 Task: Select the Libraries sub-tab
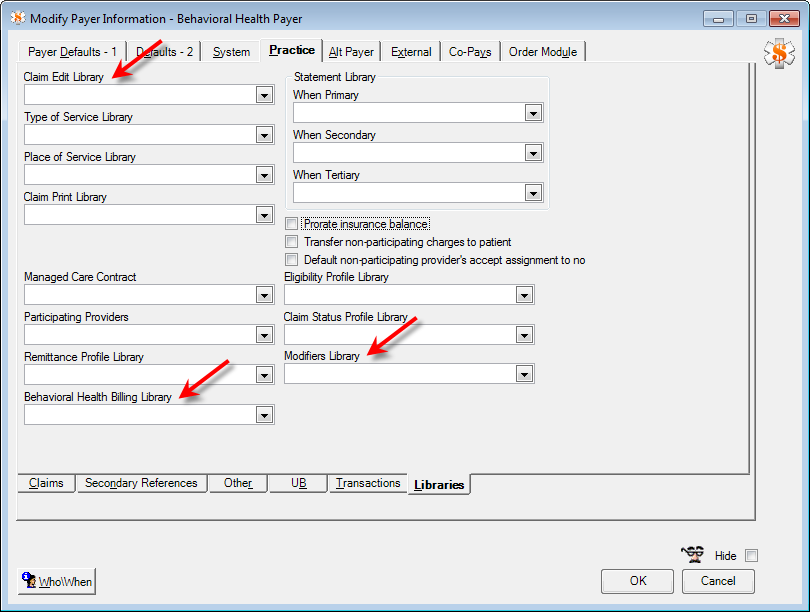pos(439,484)
